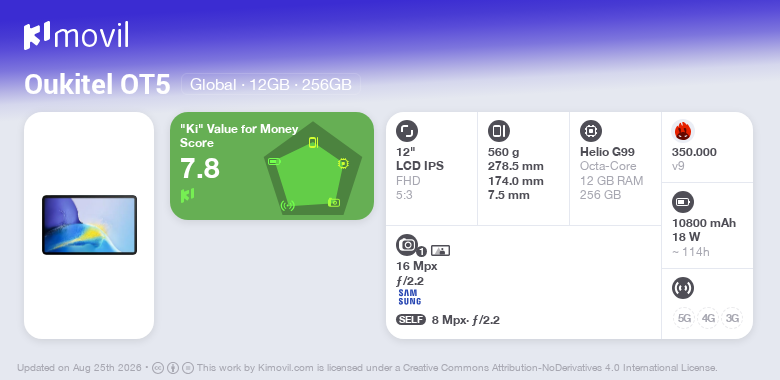Click the Samsung sensor logo
The width and height of the screenshot is (780, 380).
click(x=409, y=297)
